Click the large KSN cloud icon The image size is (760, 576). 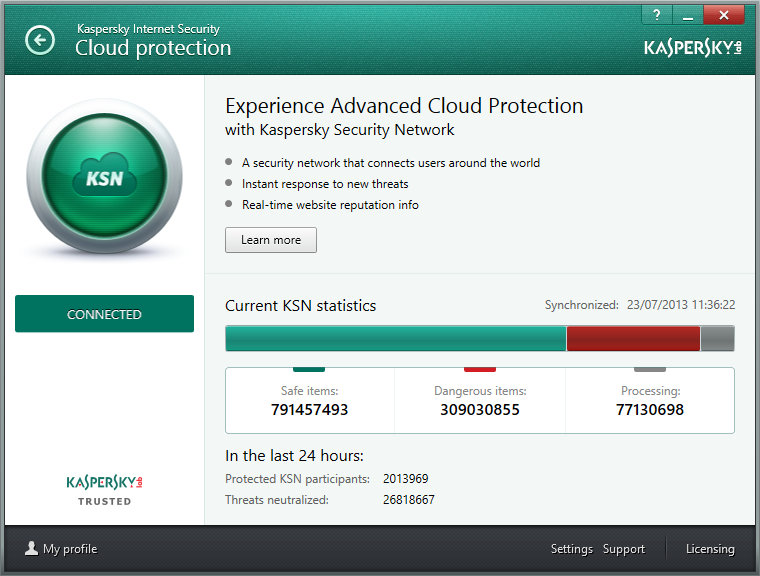104,178
